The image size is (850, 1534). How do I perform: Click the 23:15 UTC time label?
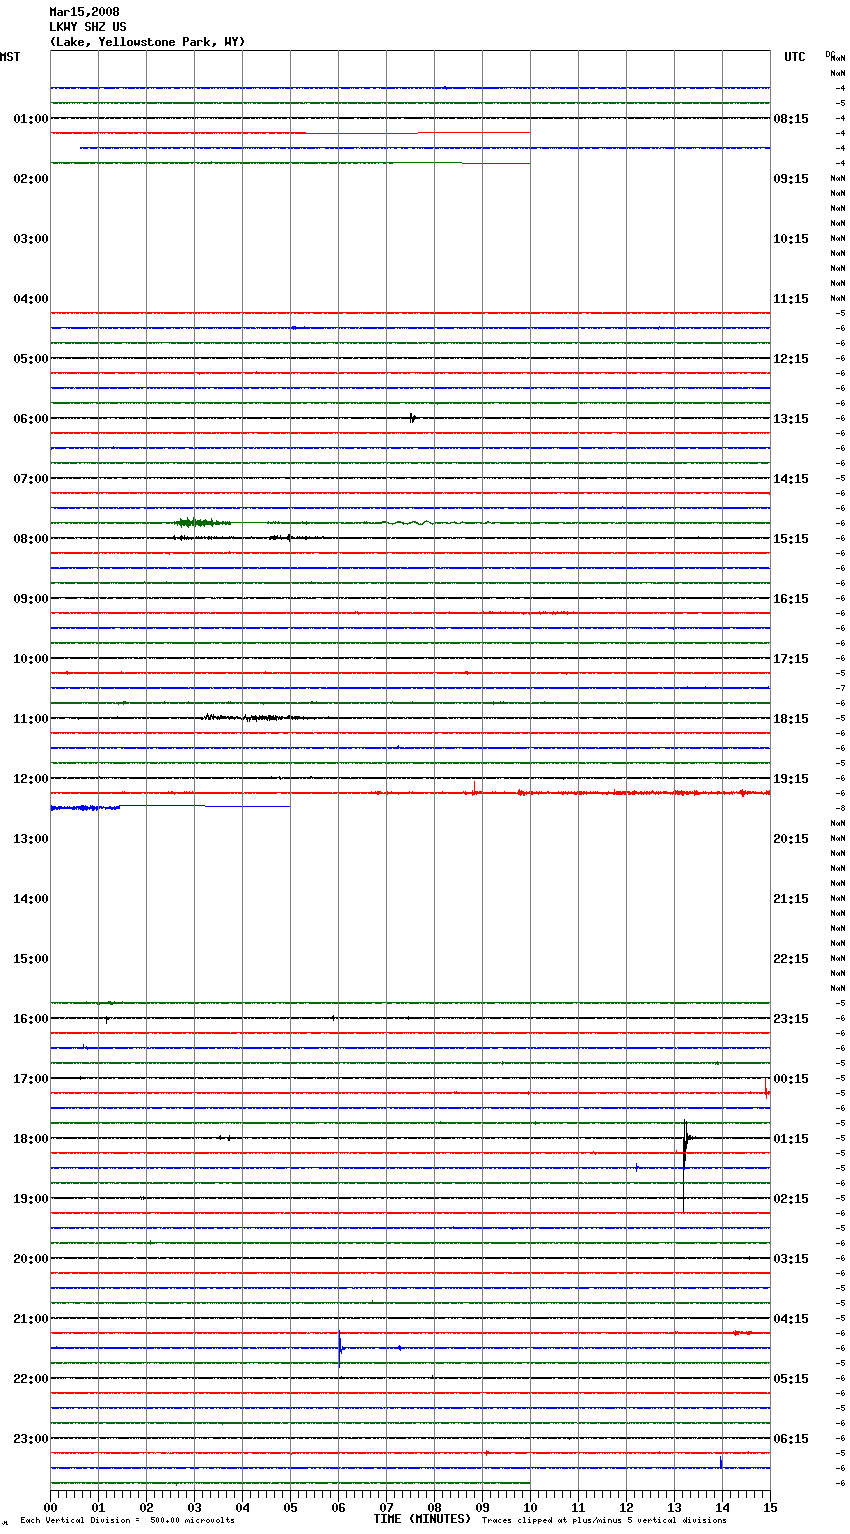pyautogui.click(x=791, y=1019)
